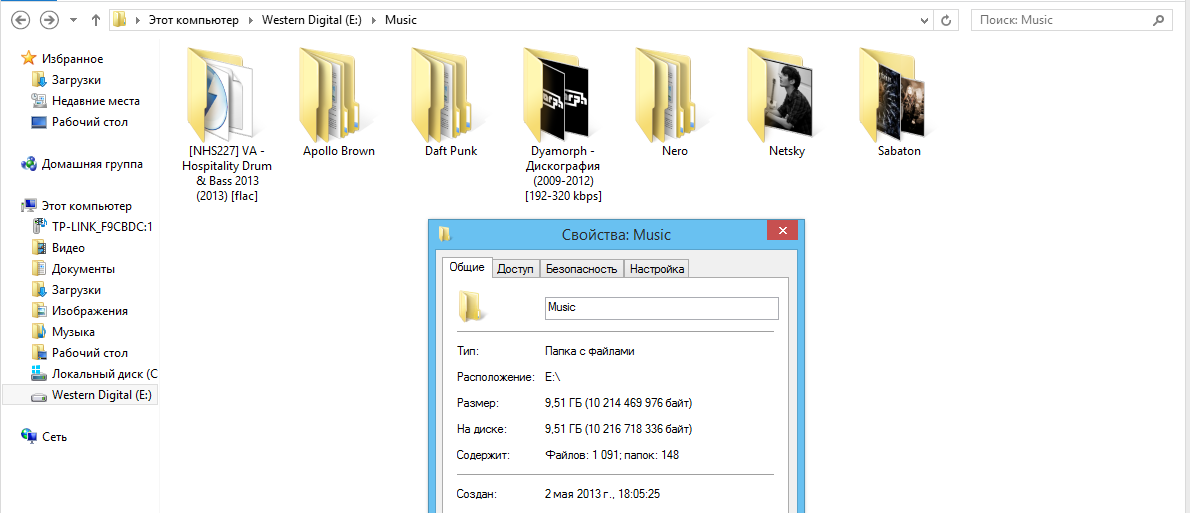Select the 'Netsky' folder icon

point(780,95)
